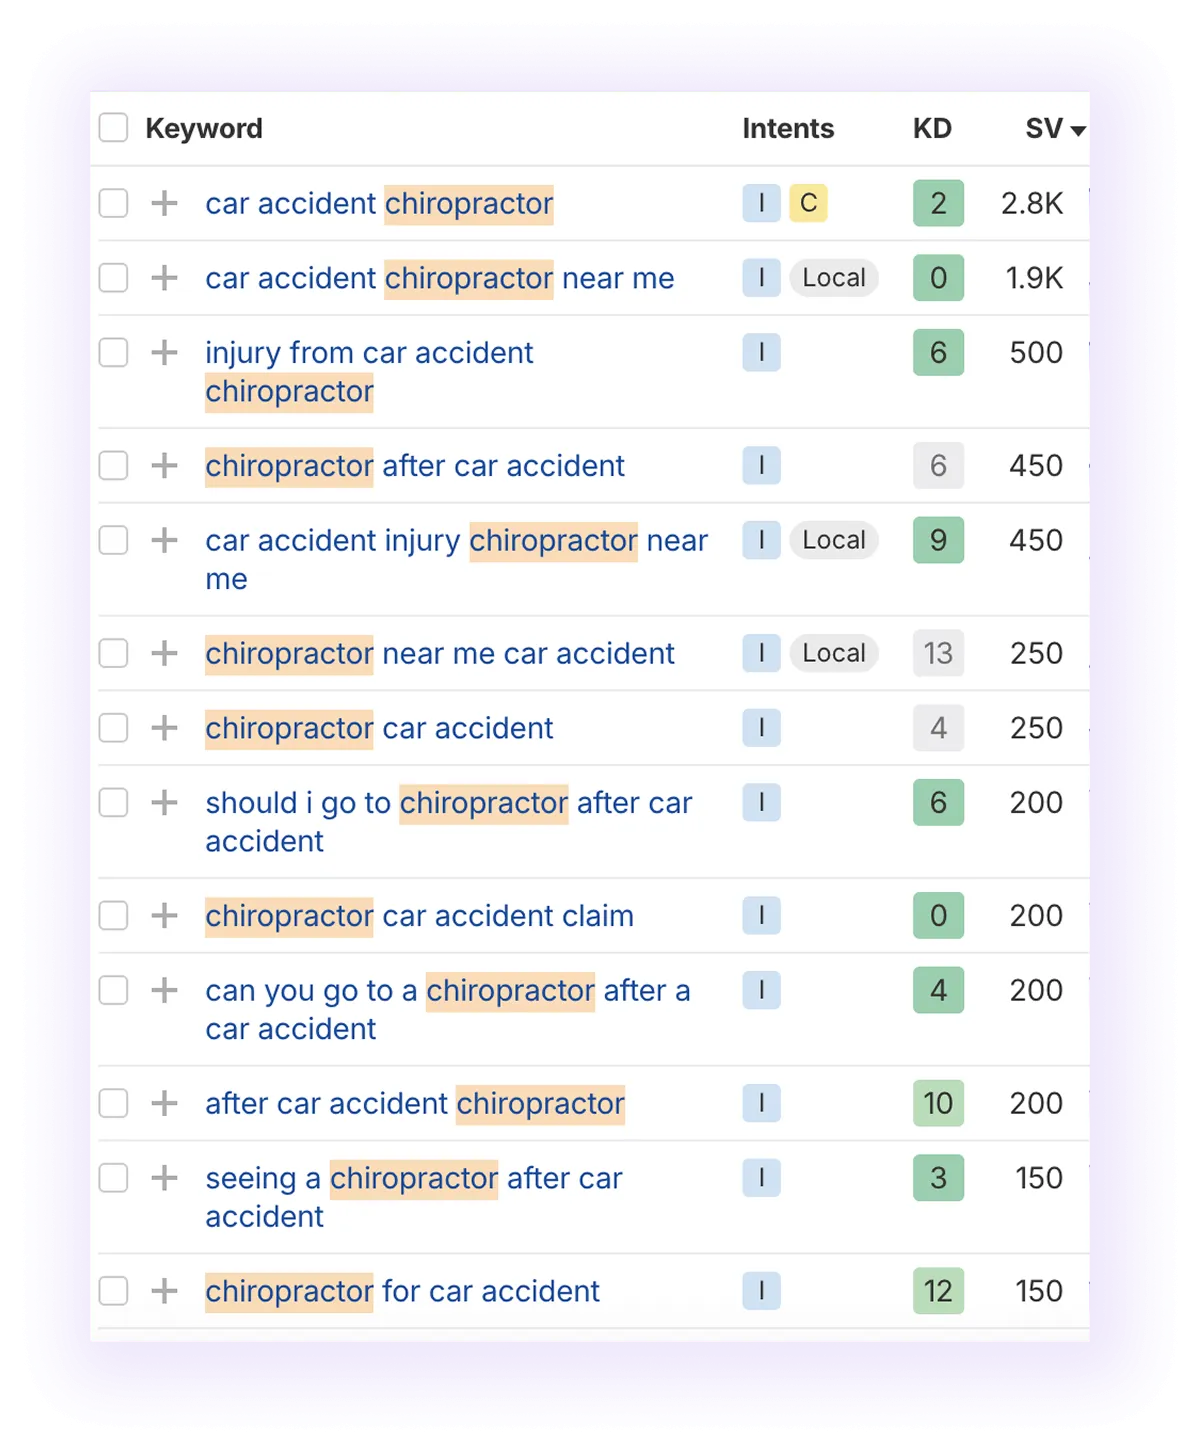Click the 'Keyword' column header

204,128
